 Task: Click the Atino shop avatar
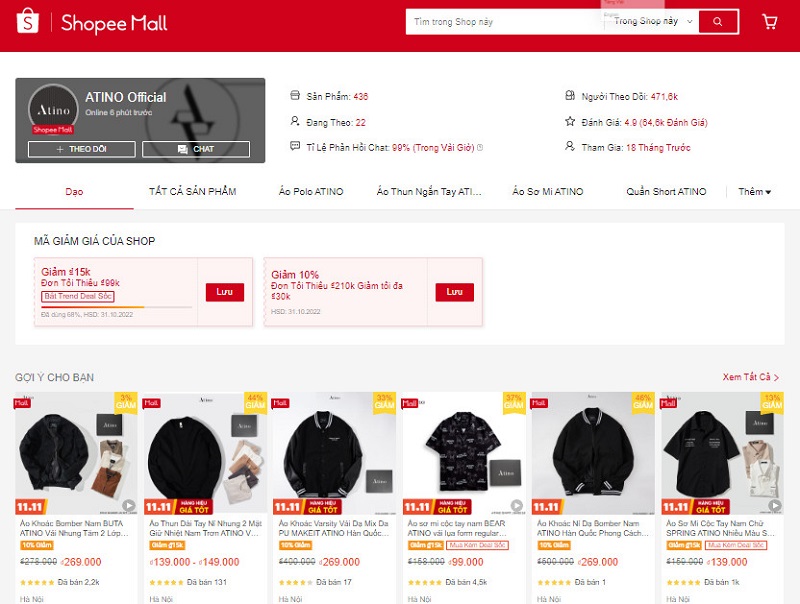53,109
